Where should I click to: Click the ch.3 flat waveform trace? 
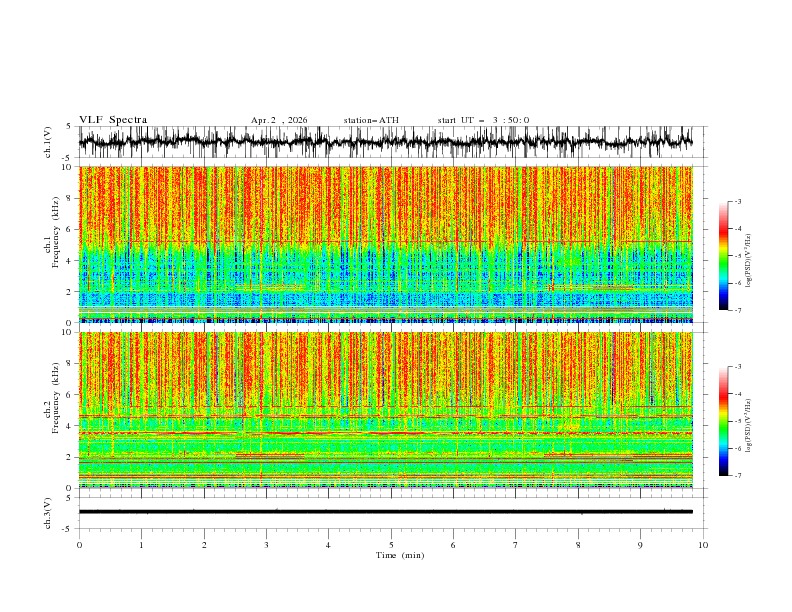pyautogui.click(x=385, y=512)
